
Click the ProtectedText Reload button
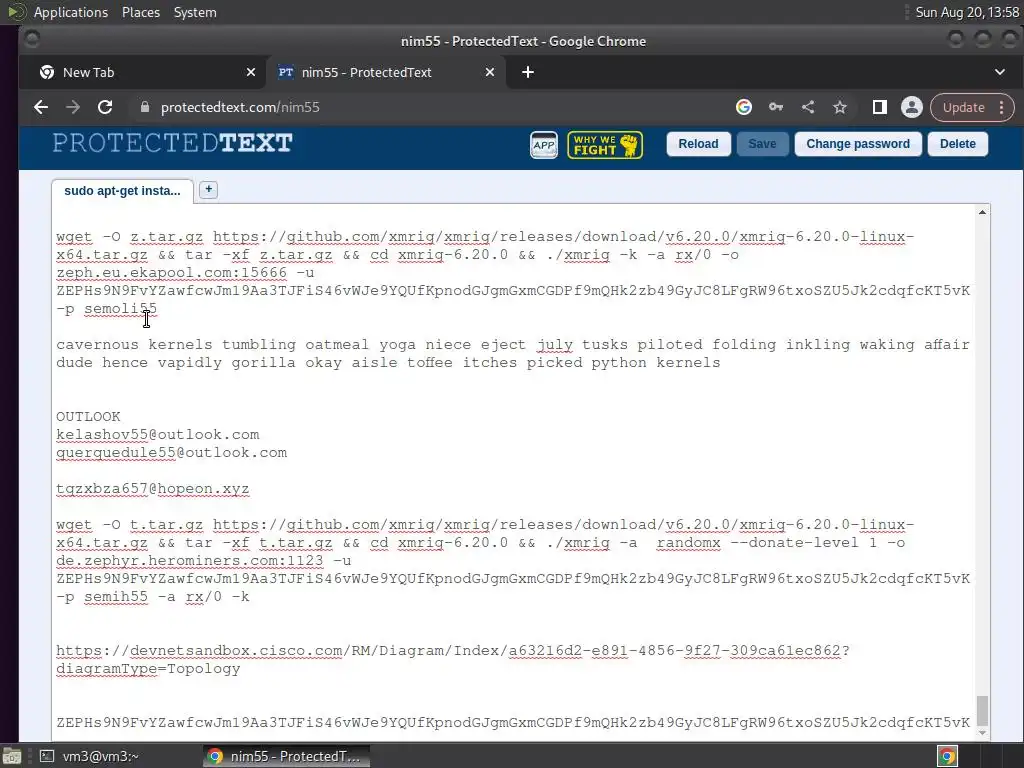tap(698, 144)
